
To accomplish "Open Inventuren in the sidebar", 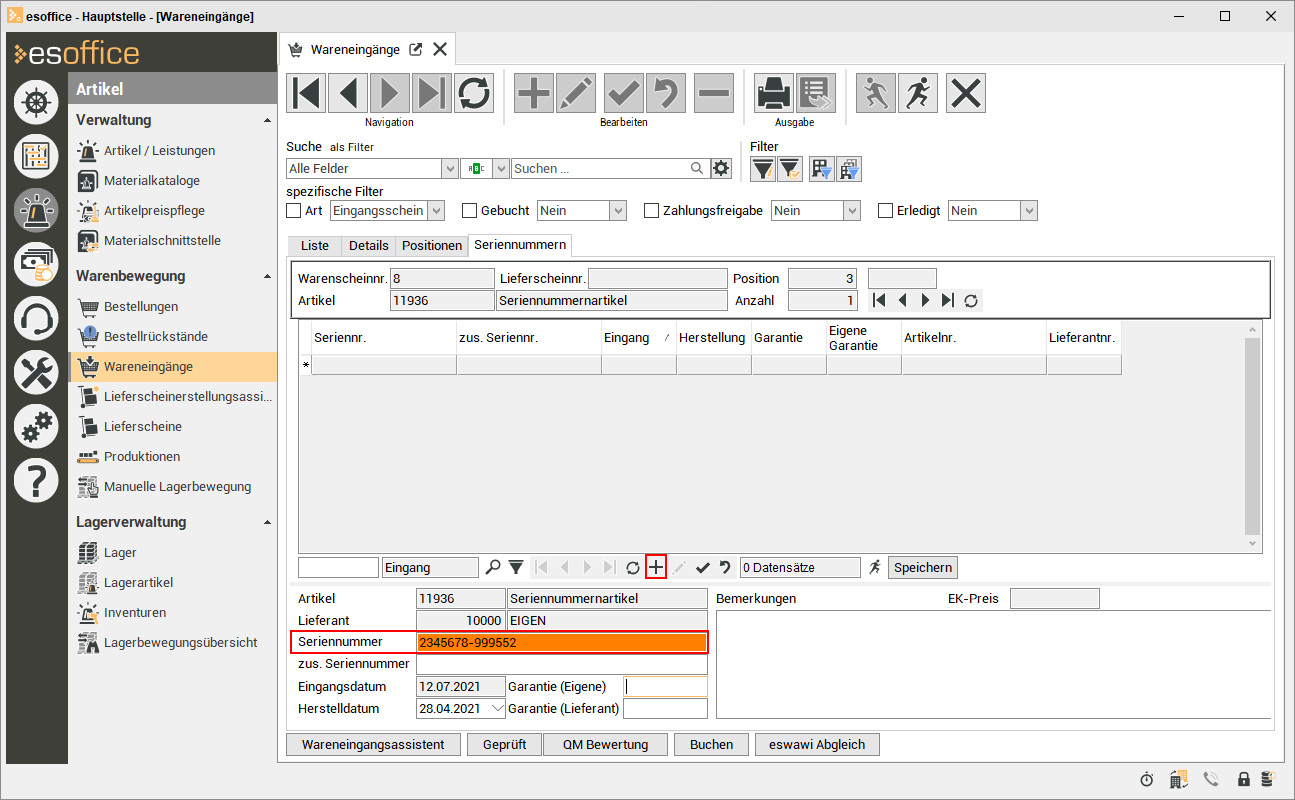I will tap(135, 612).
